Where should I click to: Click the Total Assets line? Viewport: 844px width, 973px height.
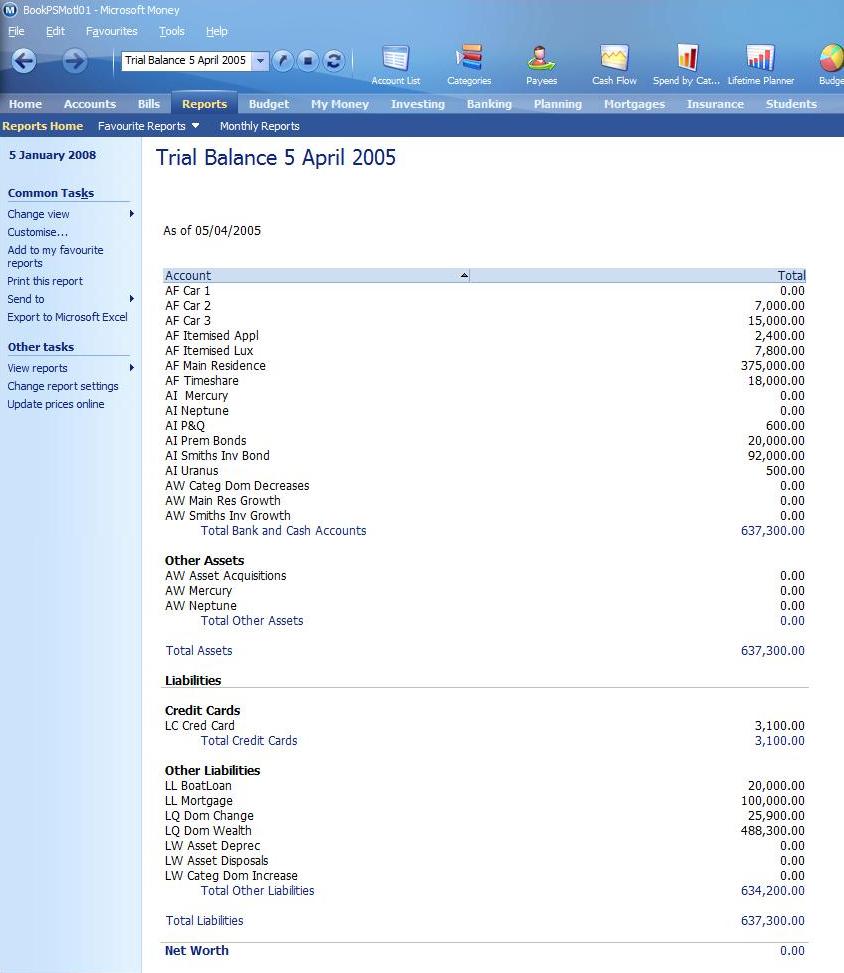click(x=485, y=650)
